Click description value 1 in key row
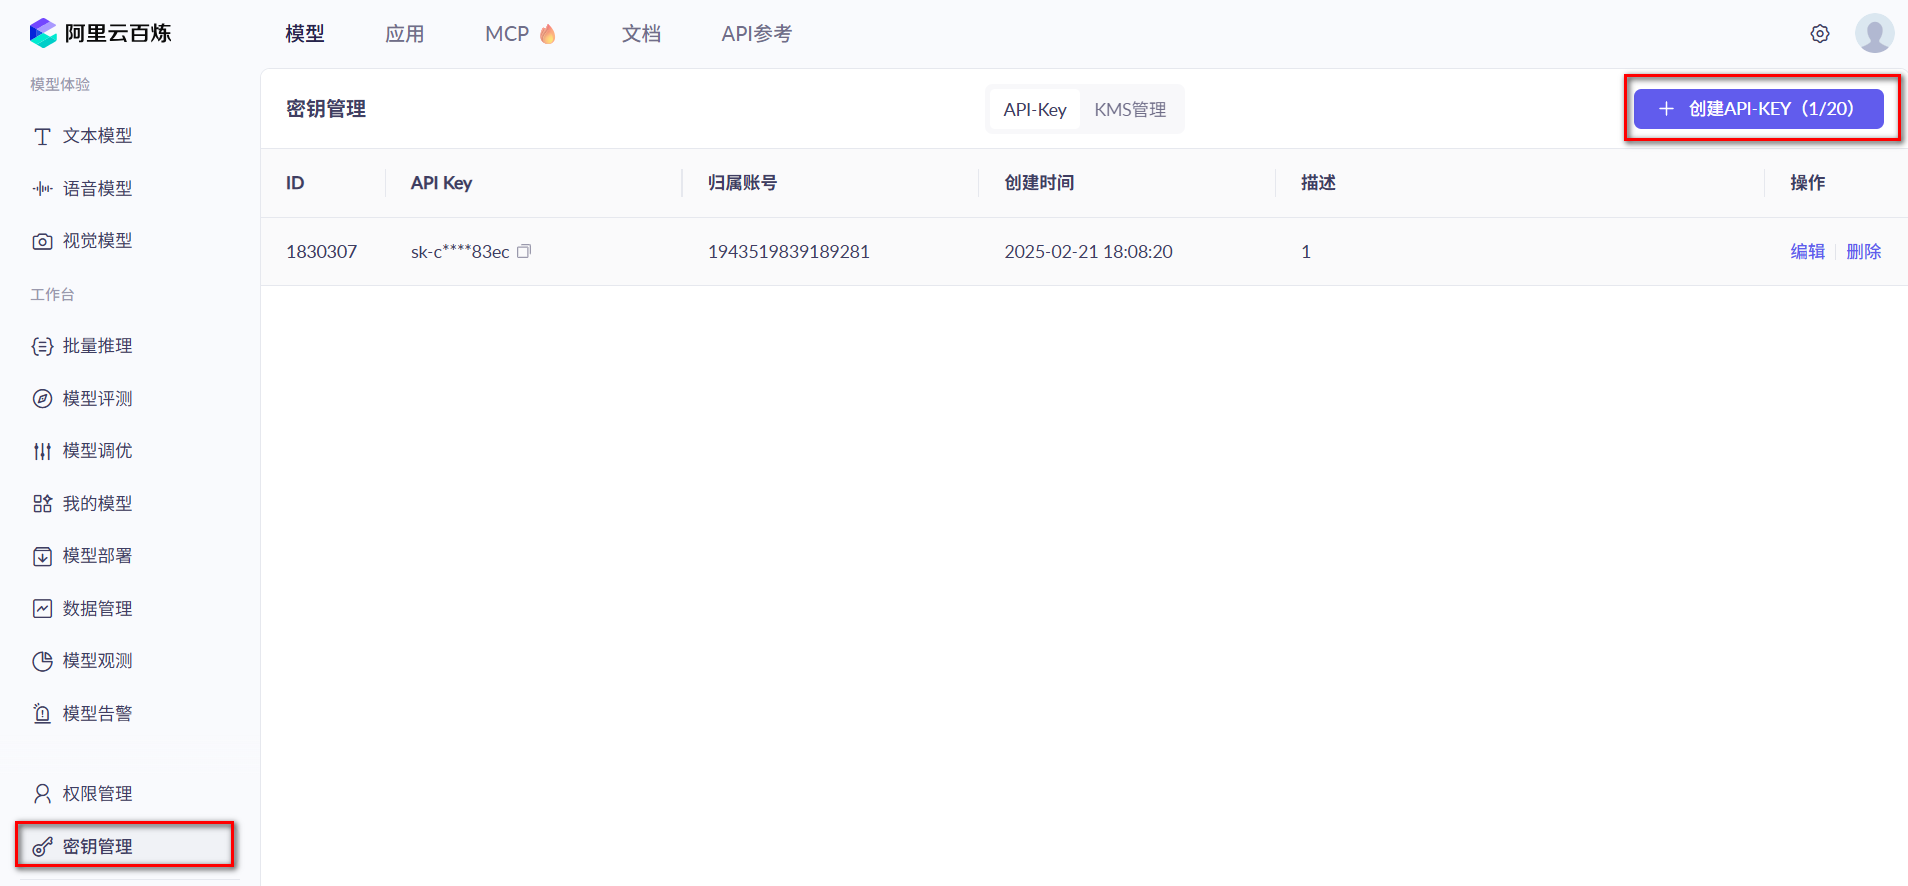The width and height of the screenshot is (1908, 886). (x=1305, y=252)
